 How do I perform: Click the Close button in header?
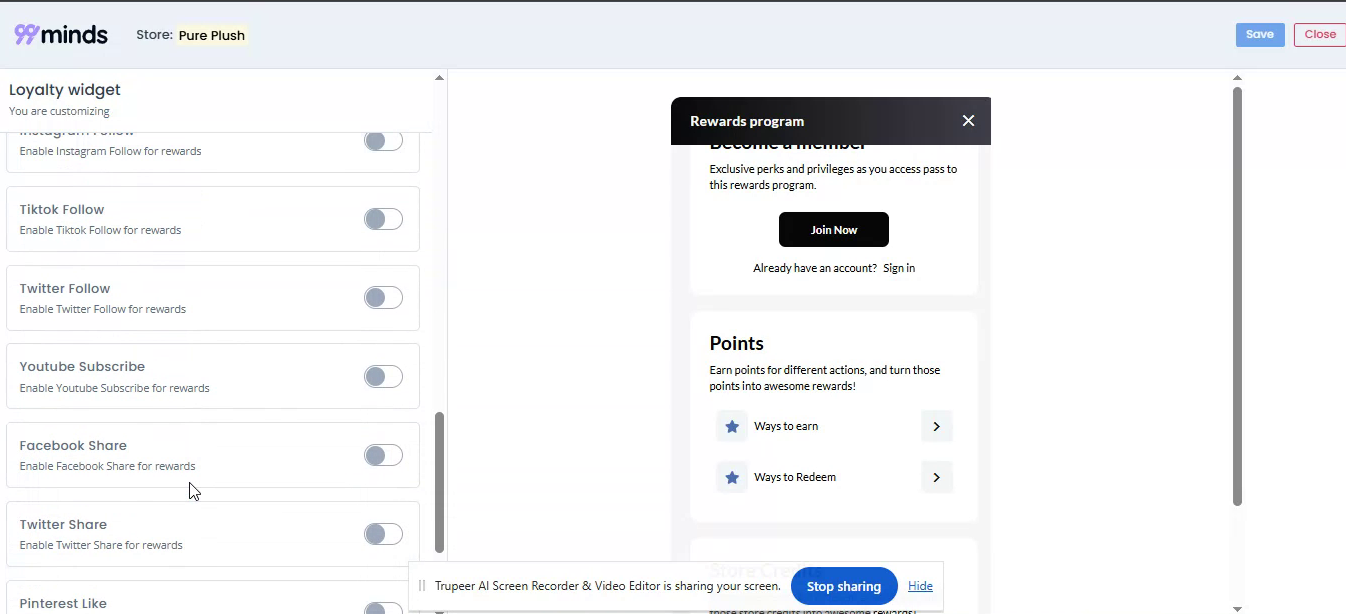[1320, 35]
